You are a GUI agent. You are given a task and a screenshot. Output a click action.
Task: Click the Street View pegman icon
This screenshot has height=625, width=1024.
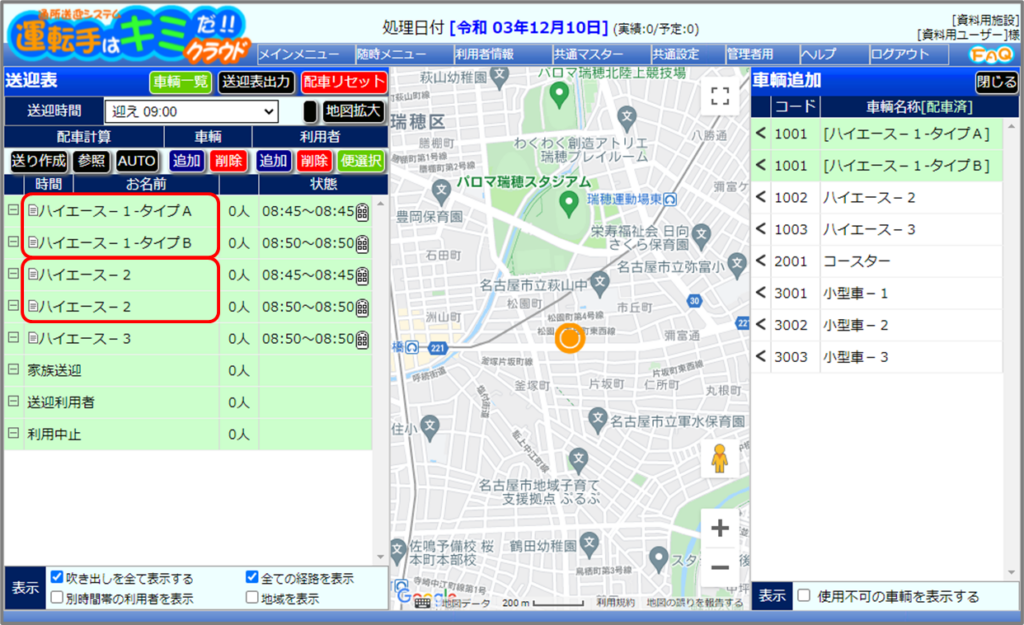point(719,458)
